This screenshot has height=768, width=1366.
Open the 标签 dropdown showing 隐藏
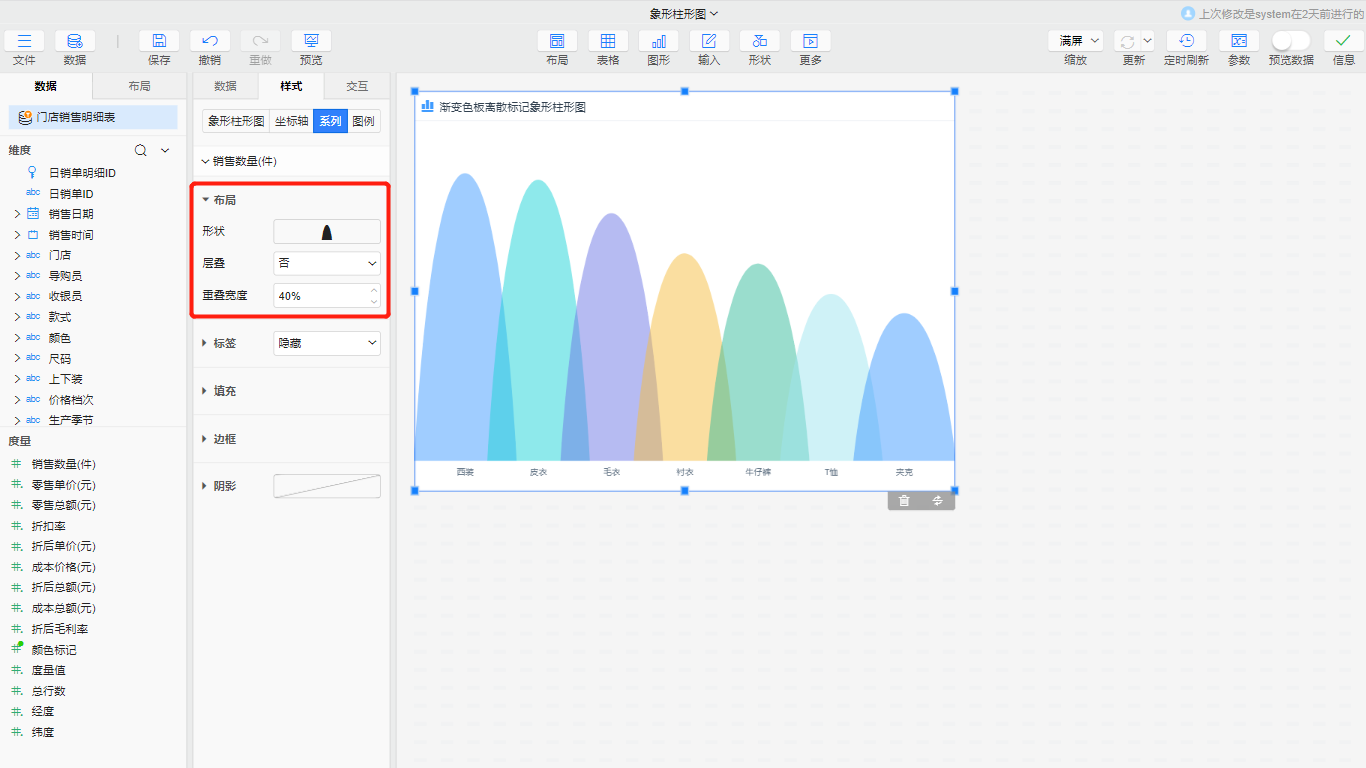[327, 343]
